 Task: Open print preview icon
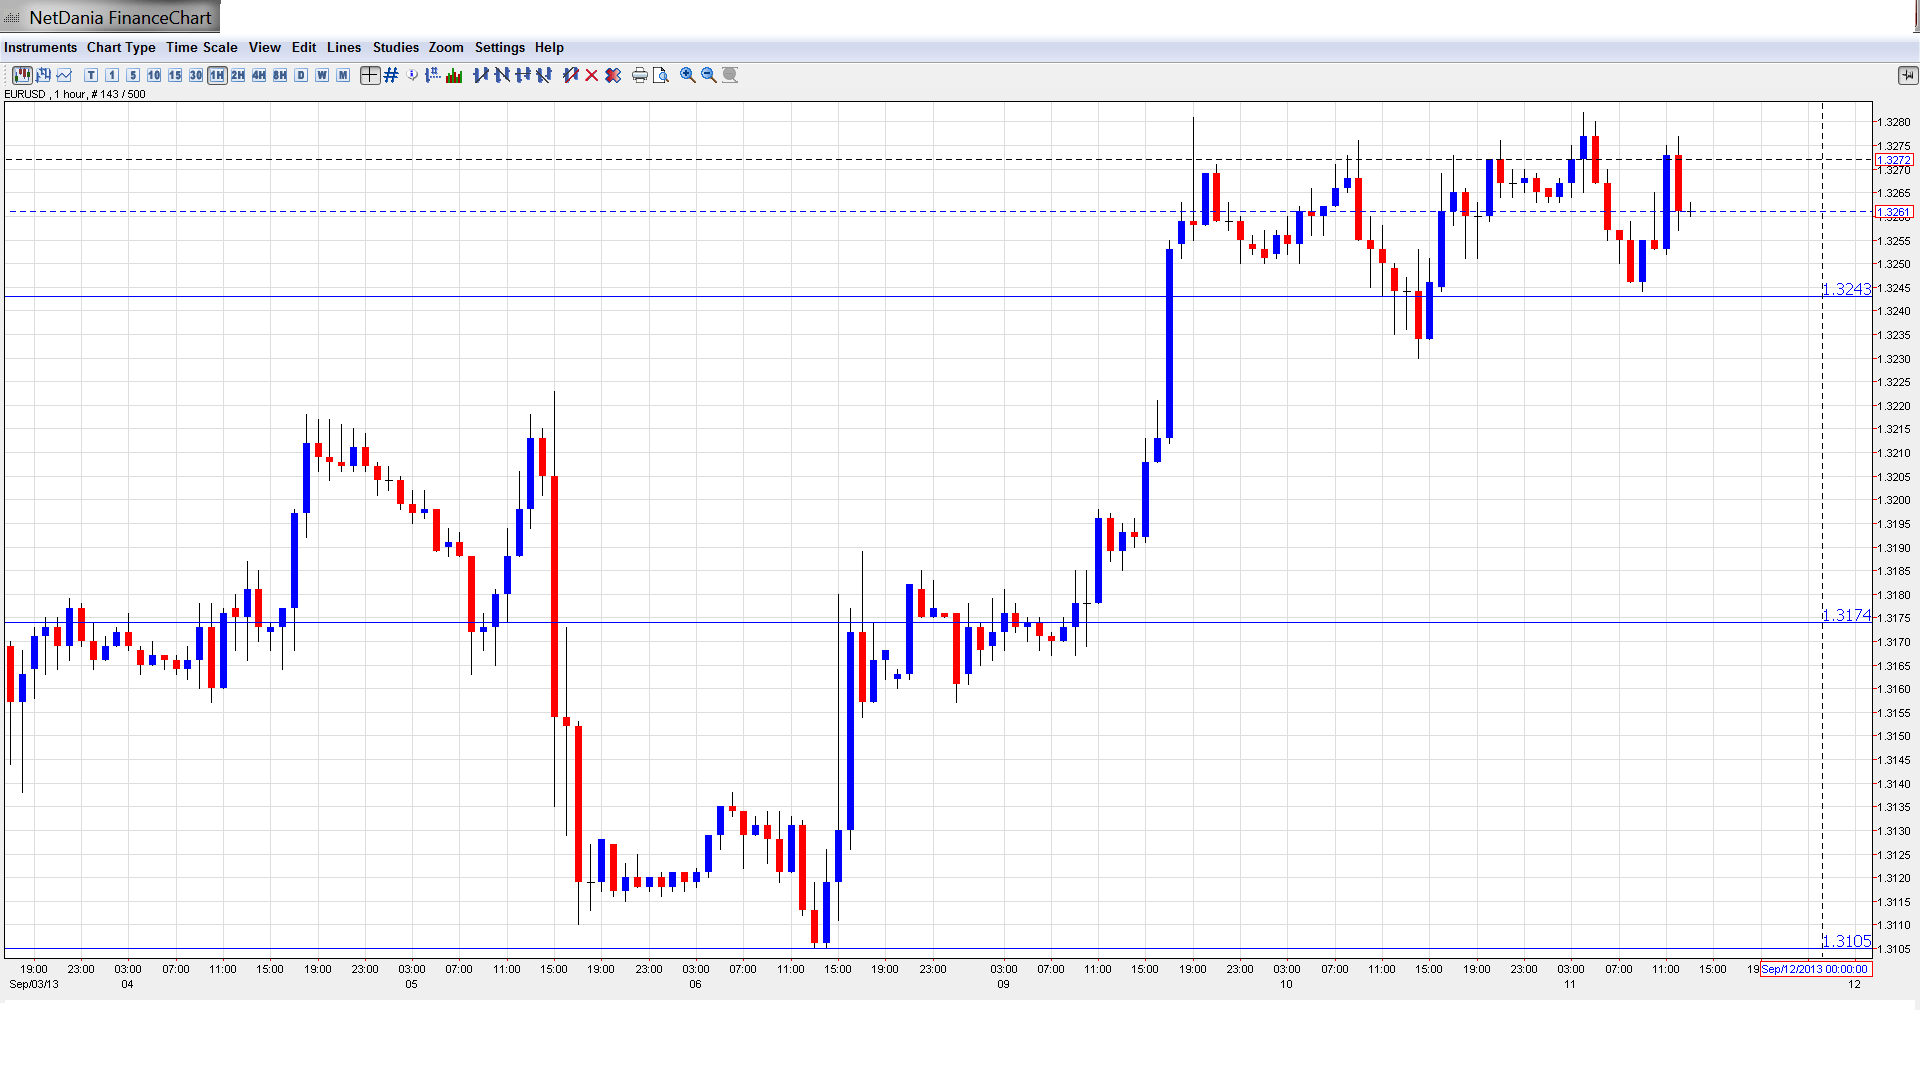[660, 75]
